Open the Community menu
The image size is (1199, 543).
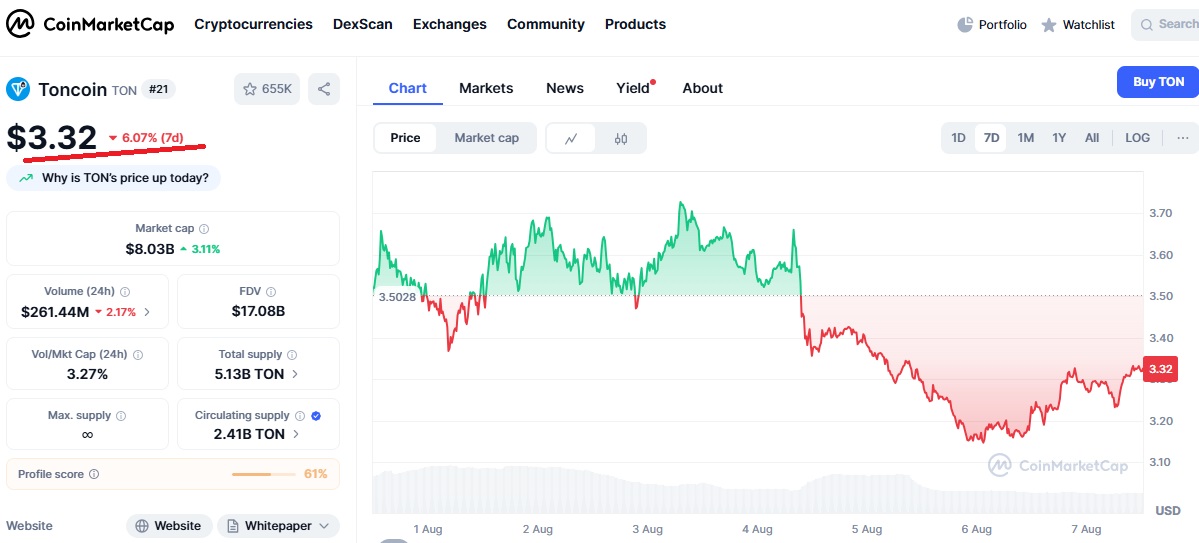coord(546,24)
